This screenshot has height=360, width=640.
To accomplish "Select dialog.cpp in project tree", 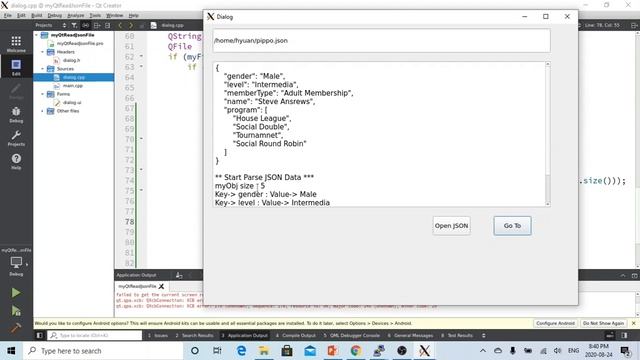I will pyautogui.click(x=74, y=77).
